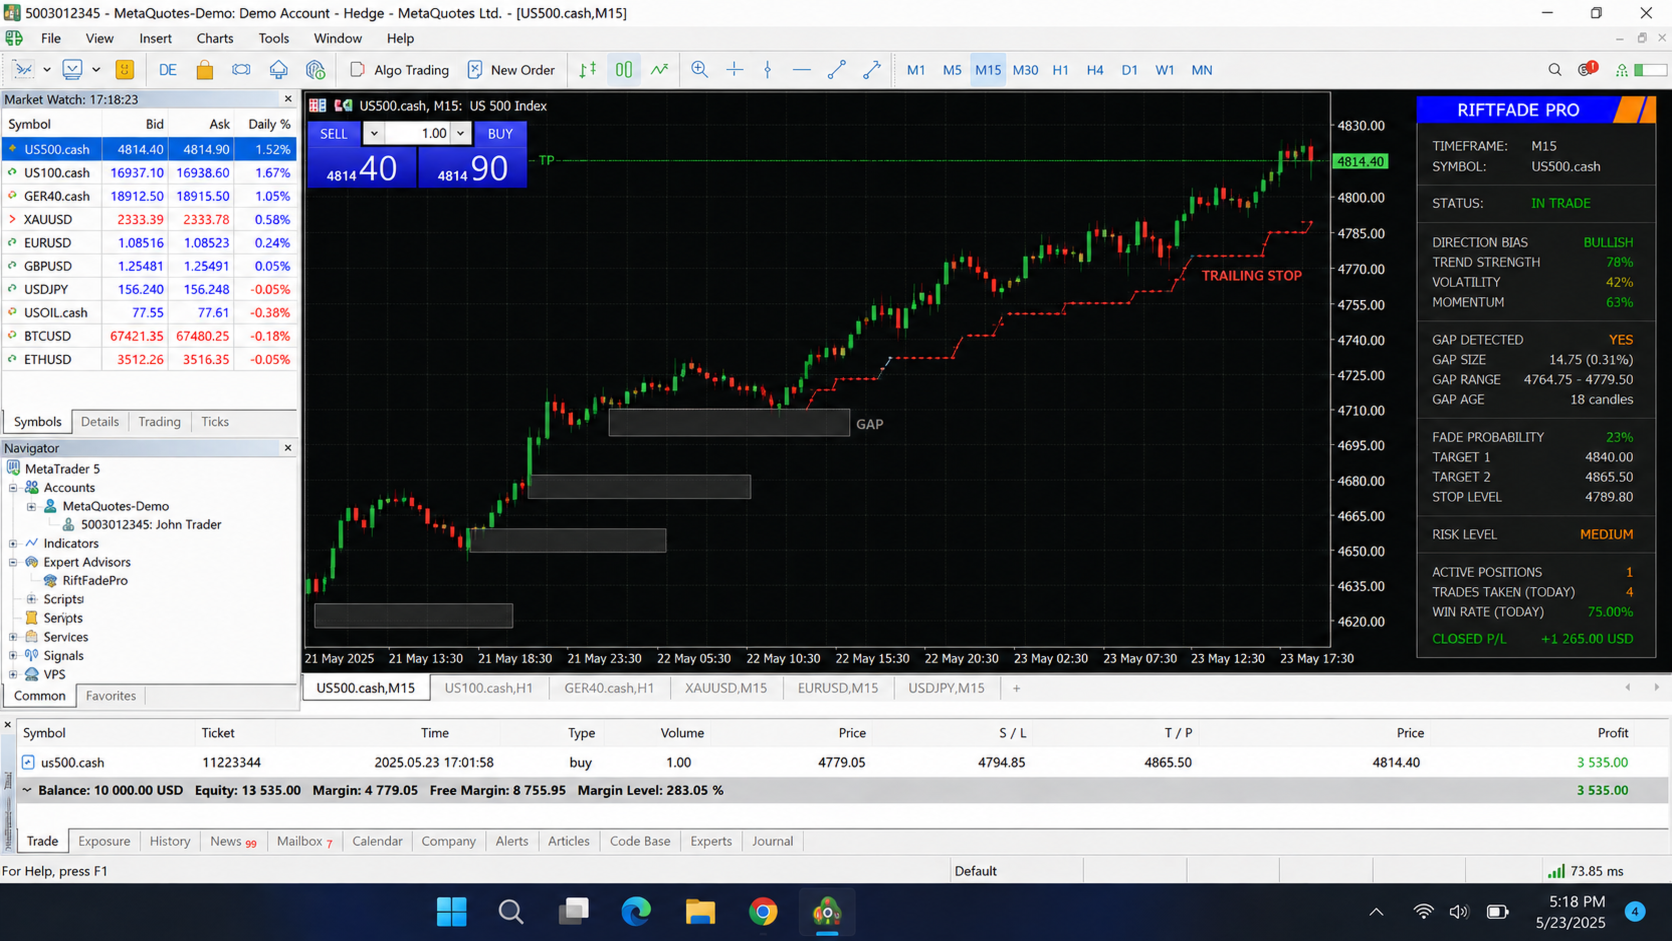Switch to the XAUUSD,M15 chart tab
Viewport: 1672px width, 941px height.
[726, 688]
